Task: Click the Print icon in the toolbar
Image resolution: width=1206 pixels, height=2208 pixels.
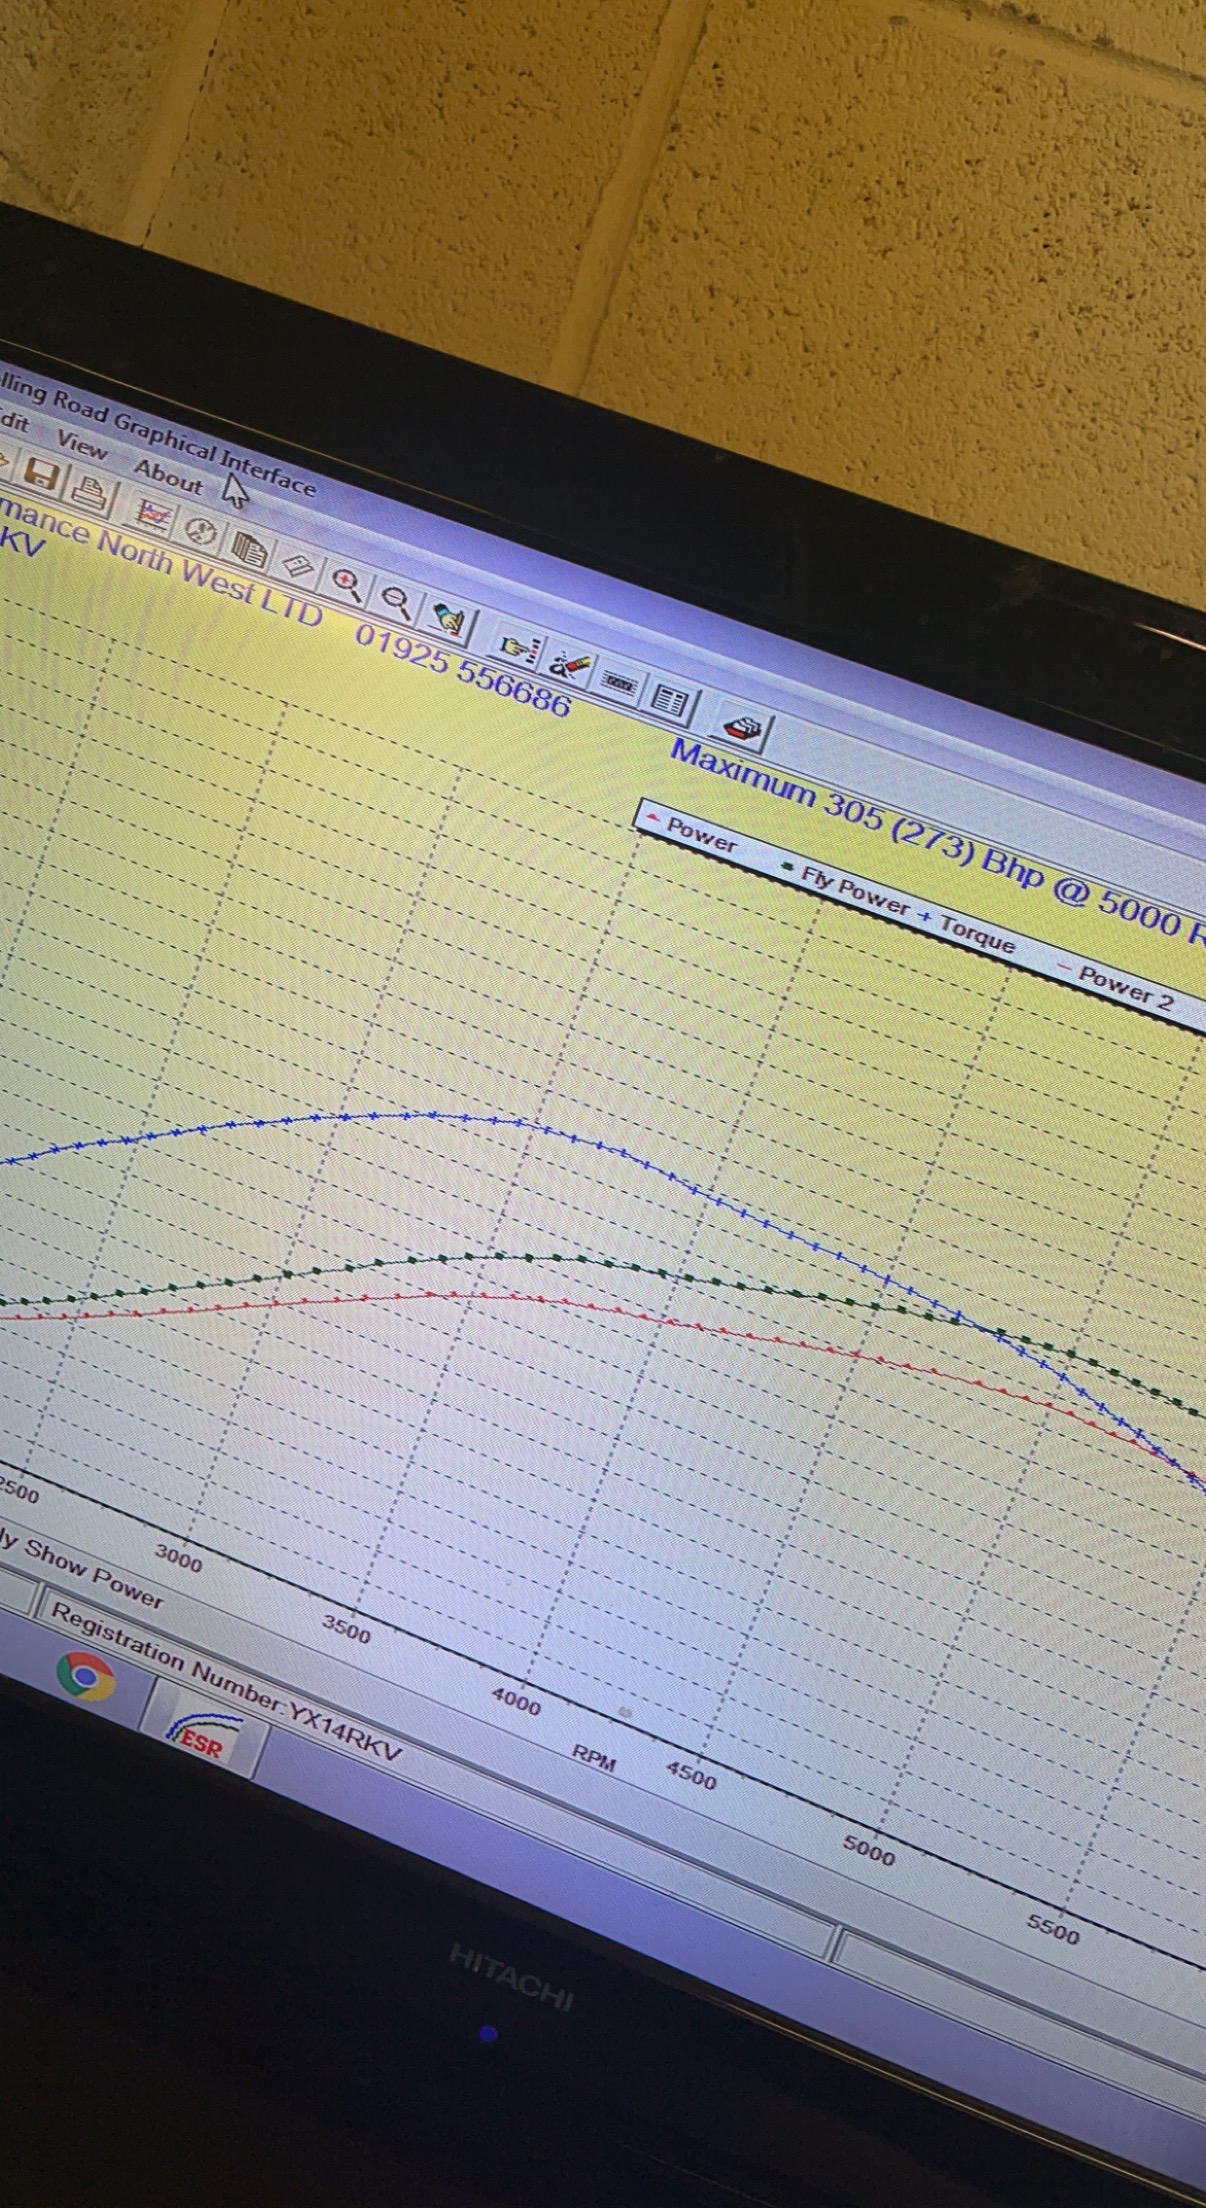Action: pyautogui.click(x=91, y=492)
